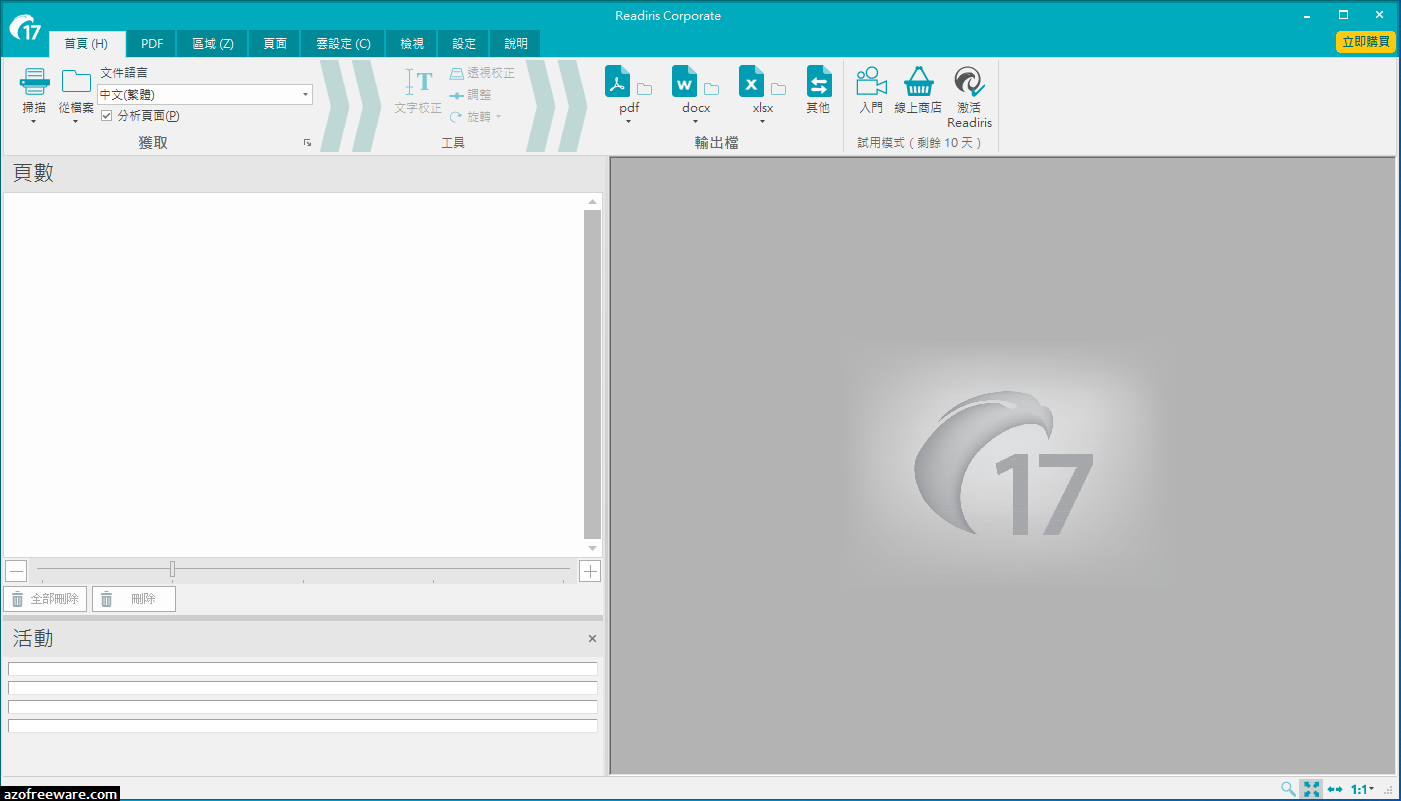
Task: Open the folder icon beside docx output
Action: (x=711, y=89)
